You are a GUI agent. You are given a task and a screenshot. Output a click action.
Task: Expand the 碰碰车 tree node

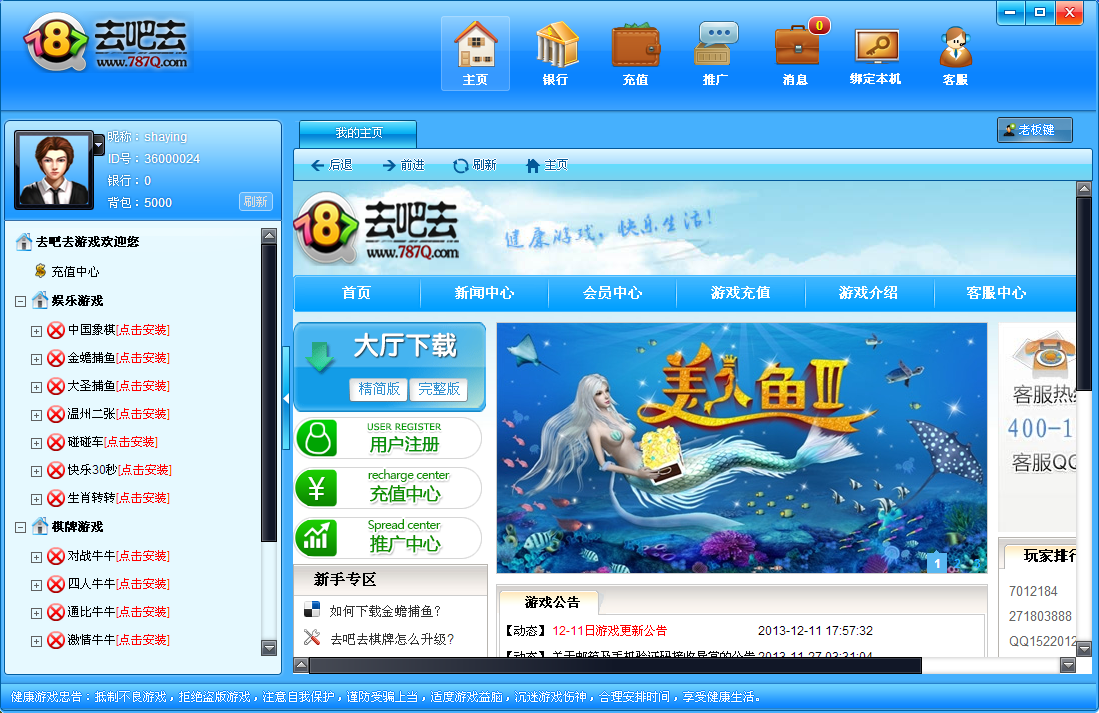pos(36,443)
